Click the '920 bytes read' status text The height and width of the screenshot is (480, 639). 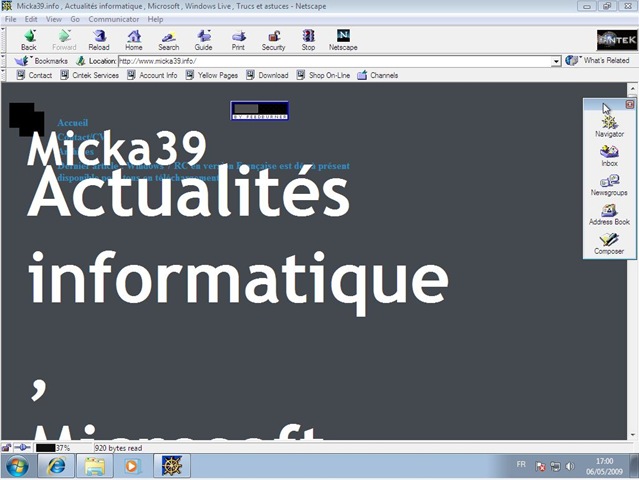(x=119, y=448)
